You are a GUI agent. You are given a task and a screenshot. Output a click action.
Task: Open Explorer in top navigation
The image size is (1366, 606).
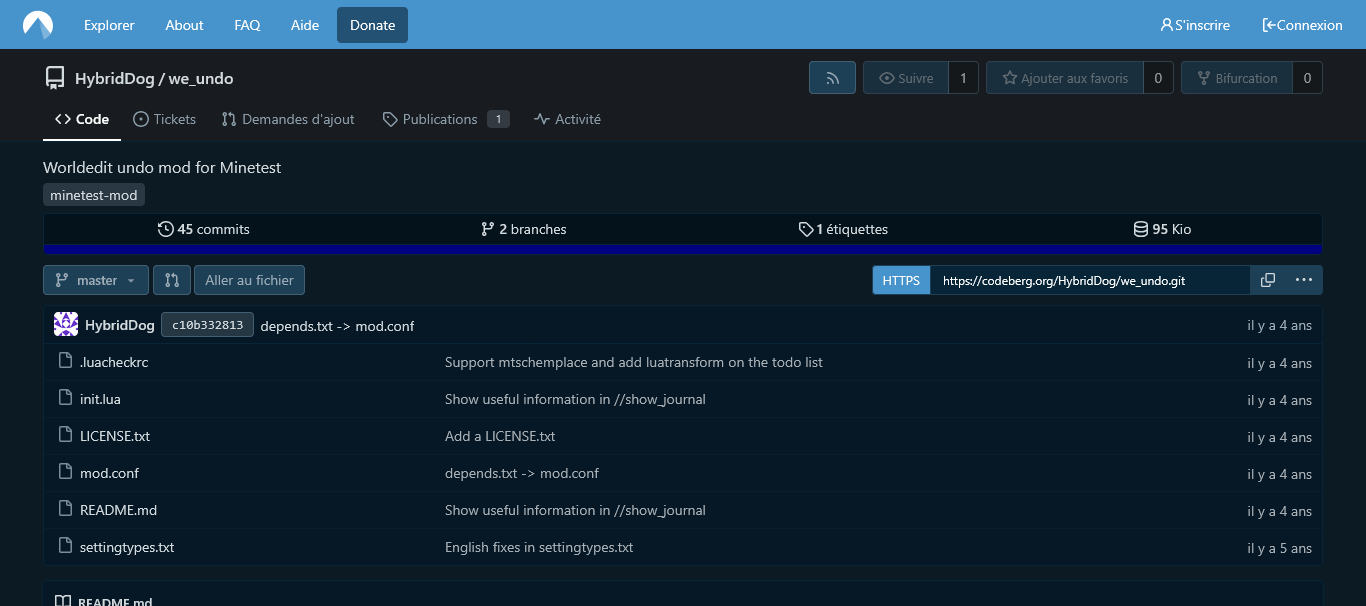[x=109, y=25]
